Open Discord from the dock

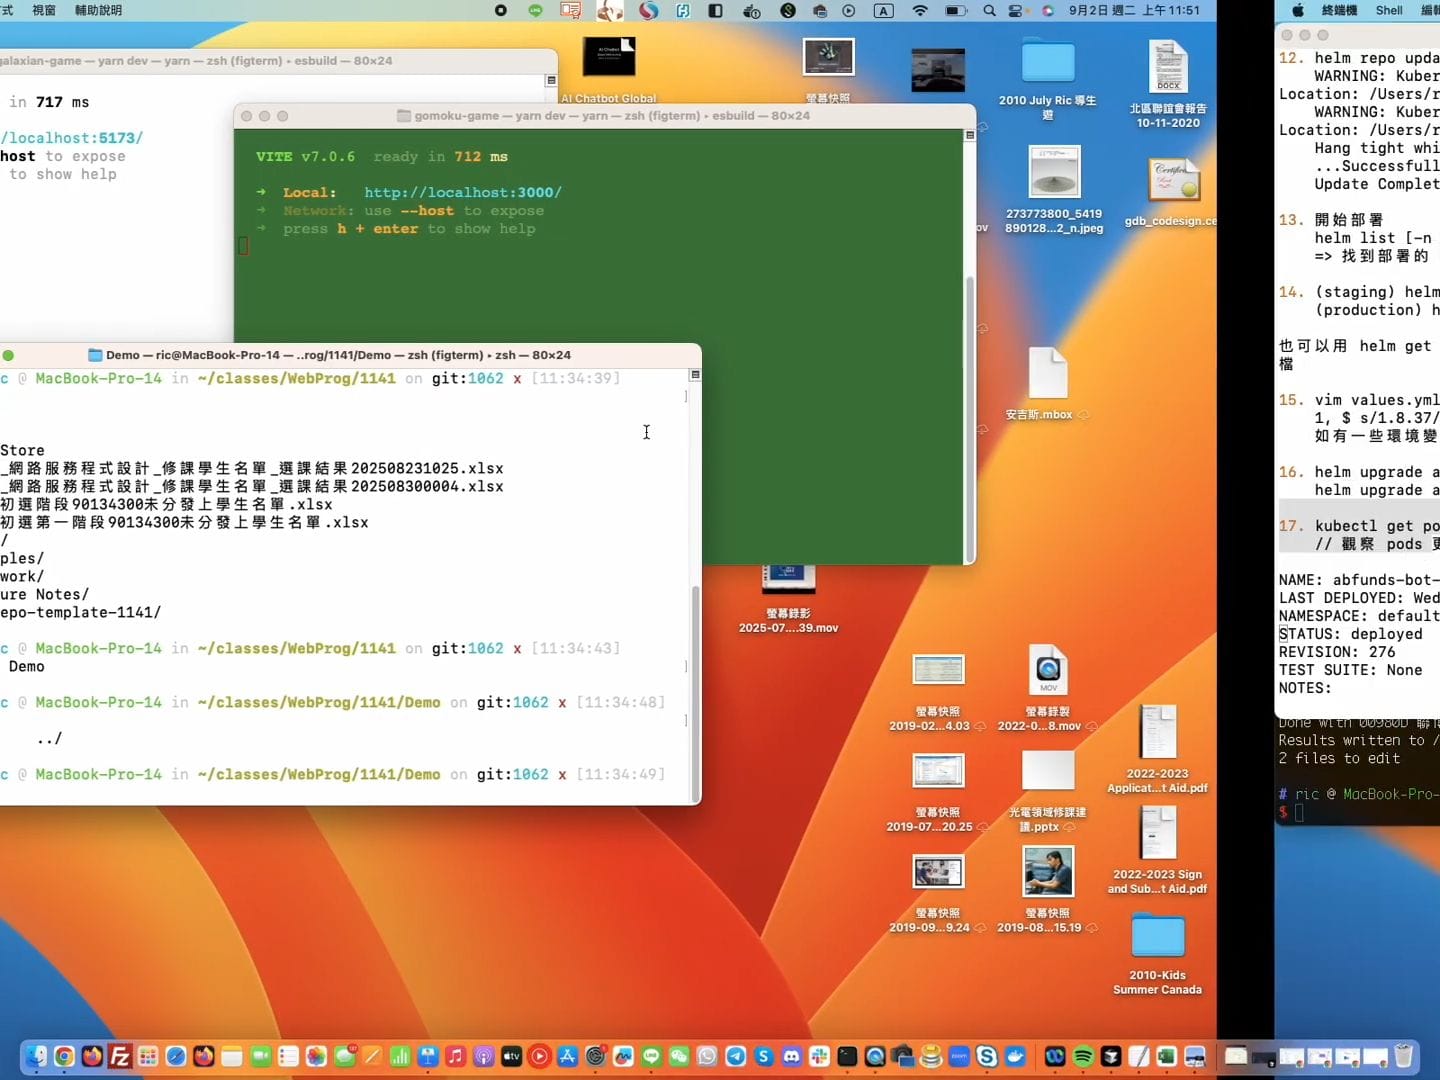(x=791, y=1056)
